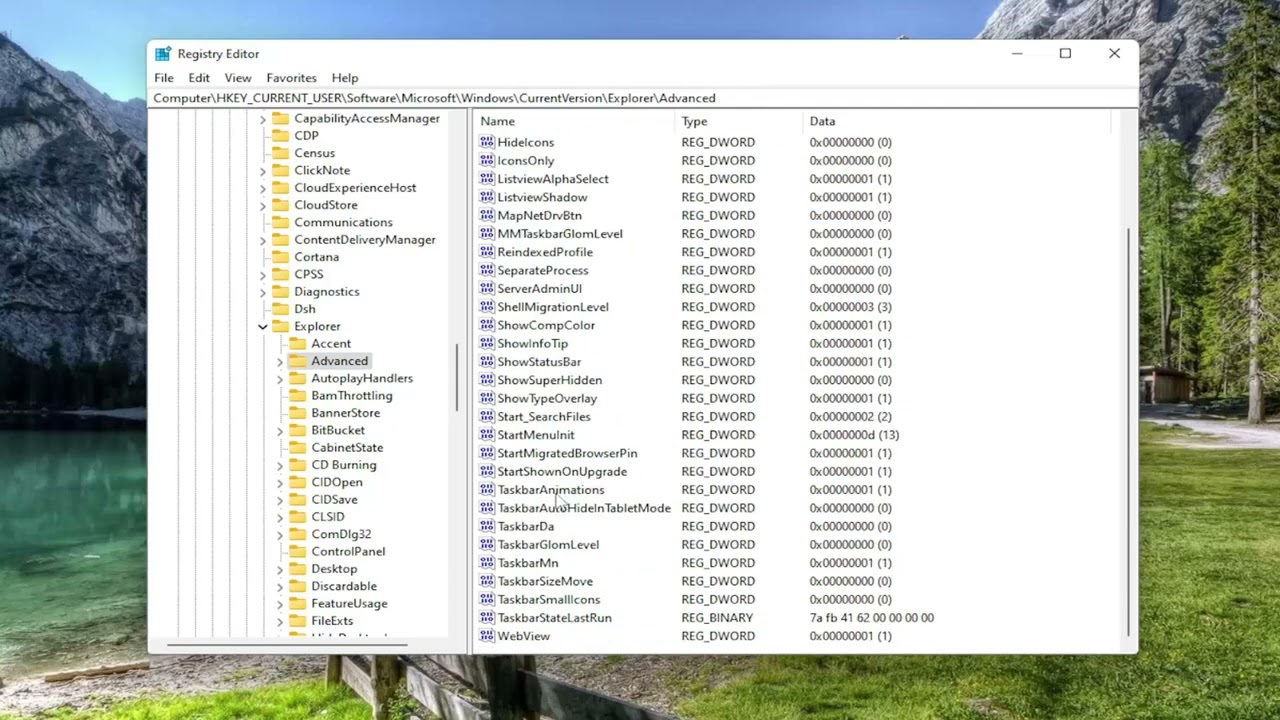
Task: Click the WebView value icon
Action: (x=487, y=636)
